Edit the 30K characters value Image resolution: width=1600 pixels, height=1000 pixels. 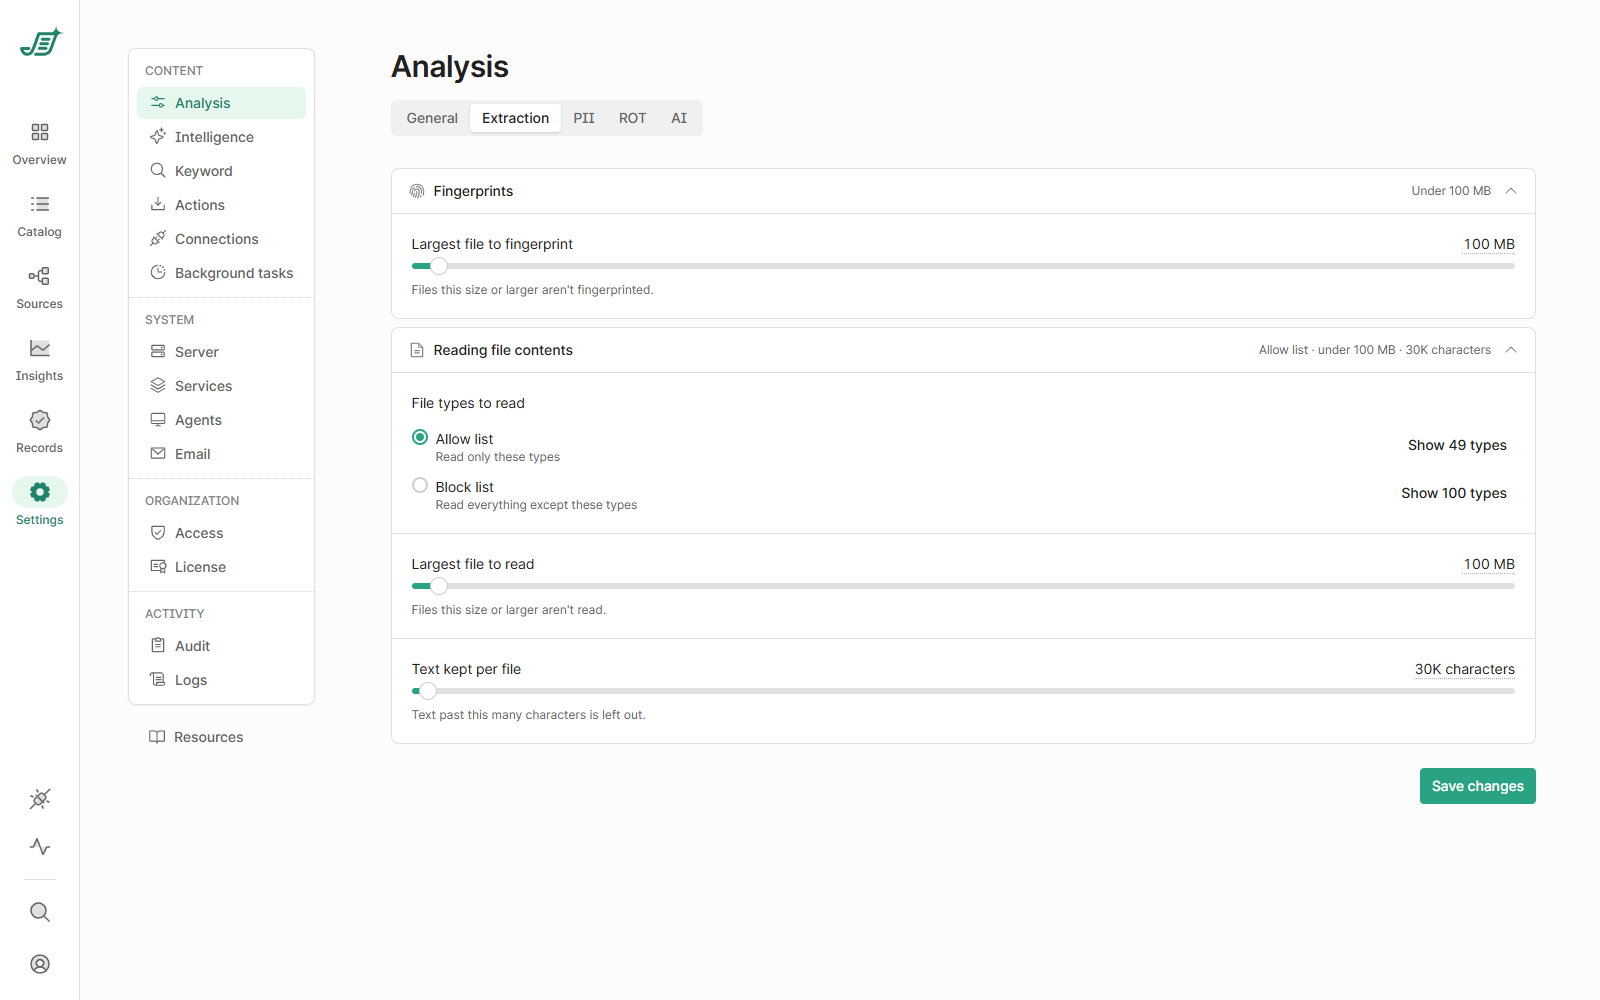pyautogui.click(x=1465, y=669)
